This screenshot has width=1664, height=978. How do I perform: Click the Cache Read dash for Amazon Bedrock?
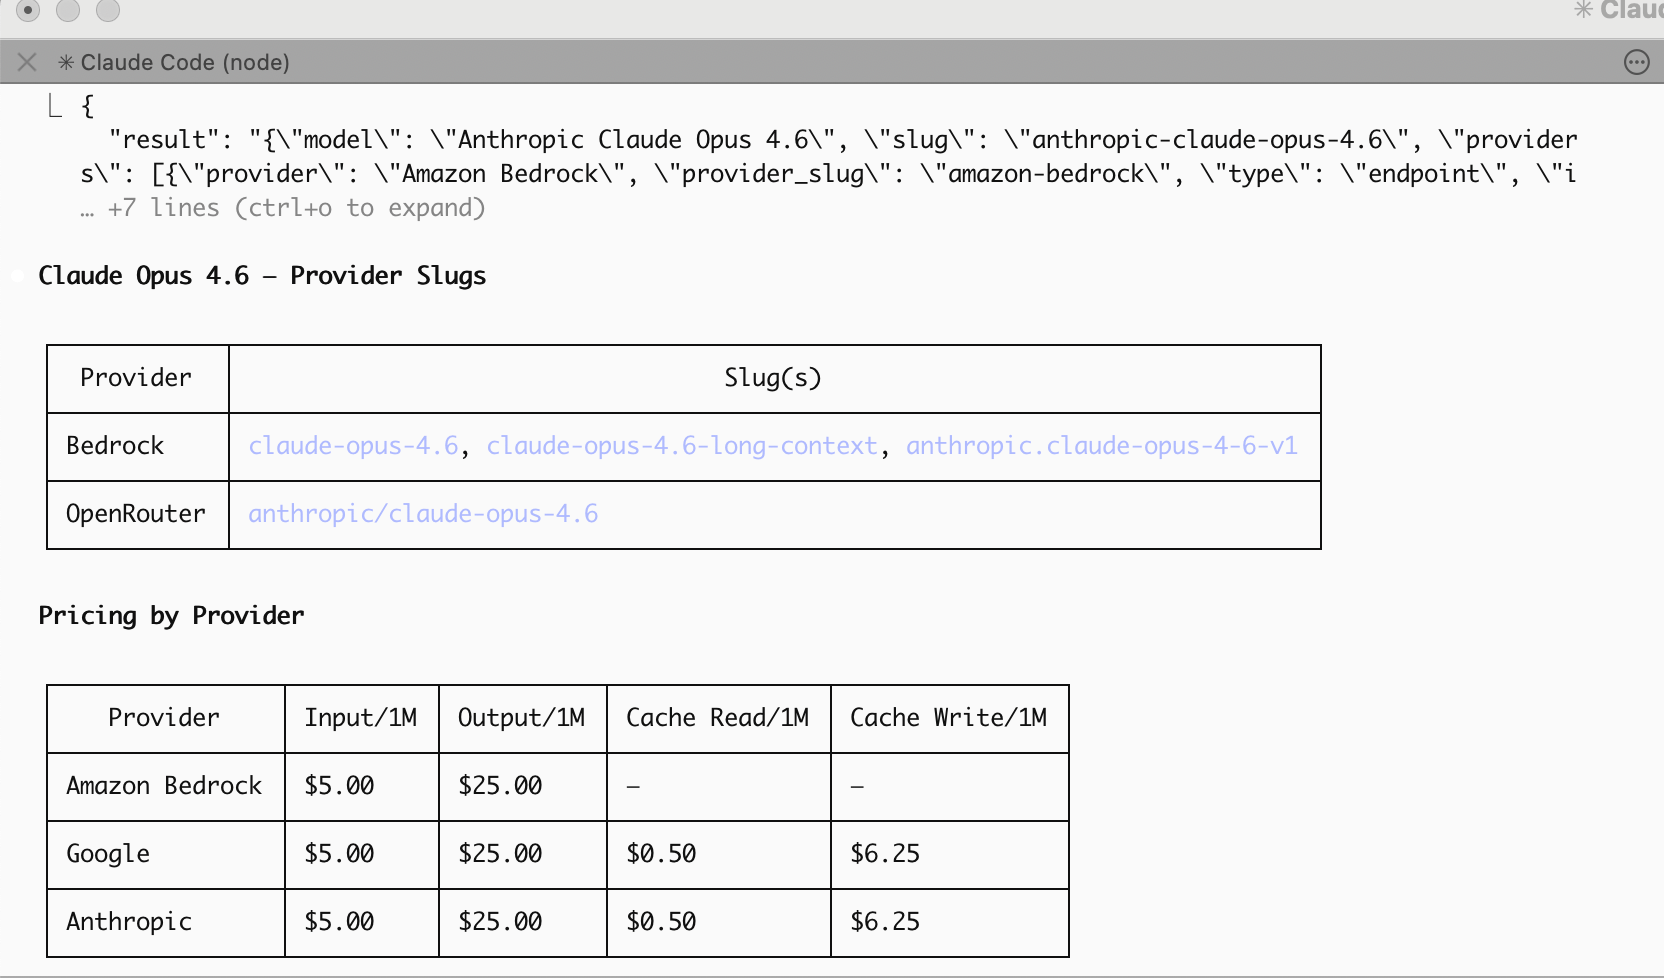tap(633, 787)
